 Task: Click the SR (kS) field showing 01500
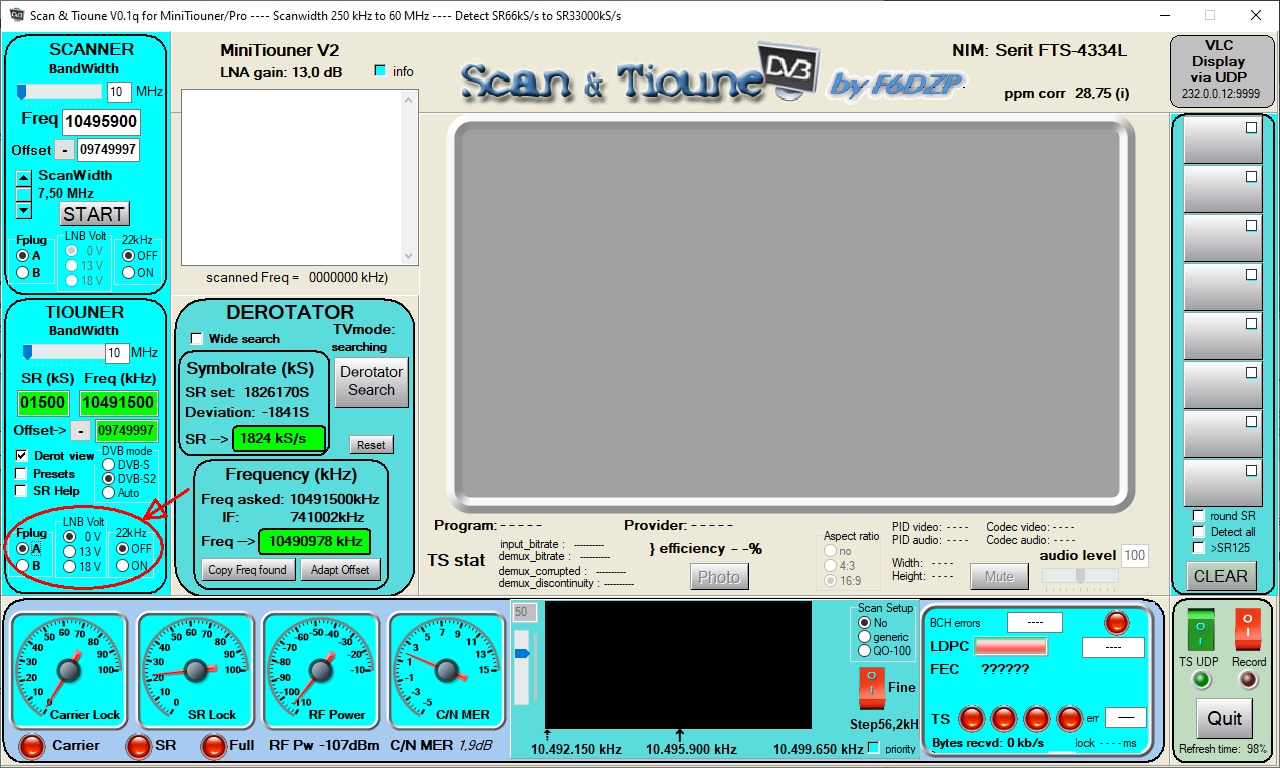[x=43, y=403]
